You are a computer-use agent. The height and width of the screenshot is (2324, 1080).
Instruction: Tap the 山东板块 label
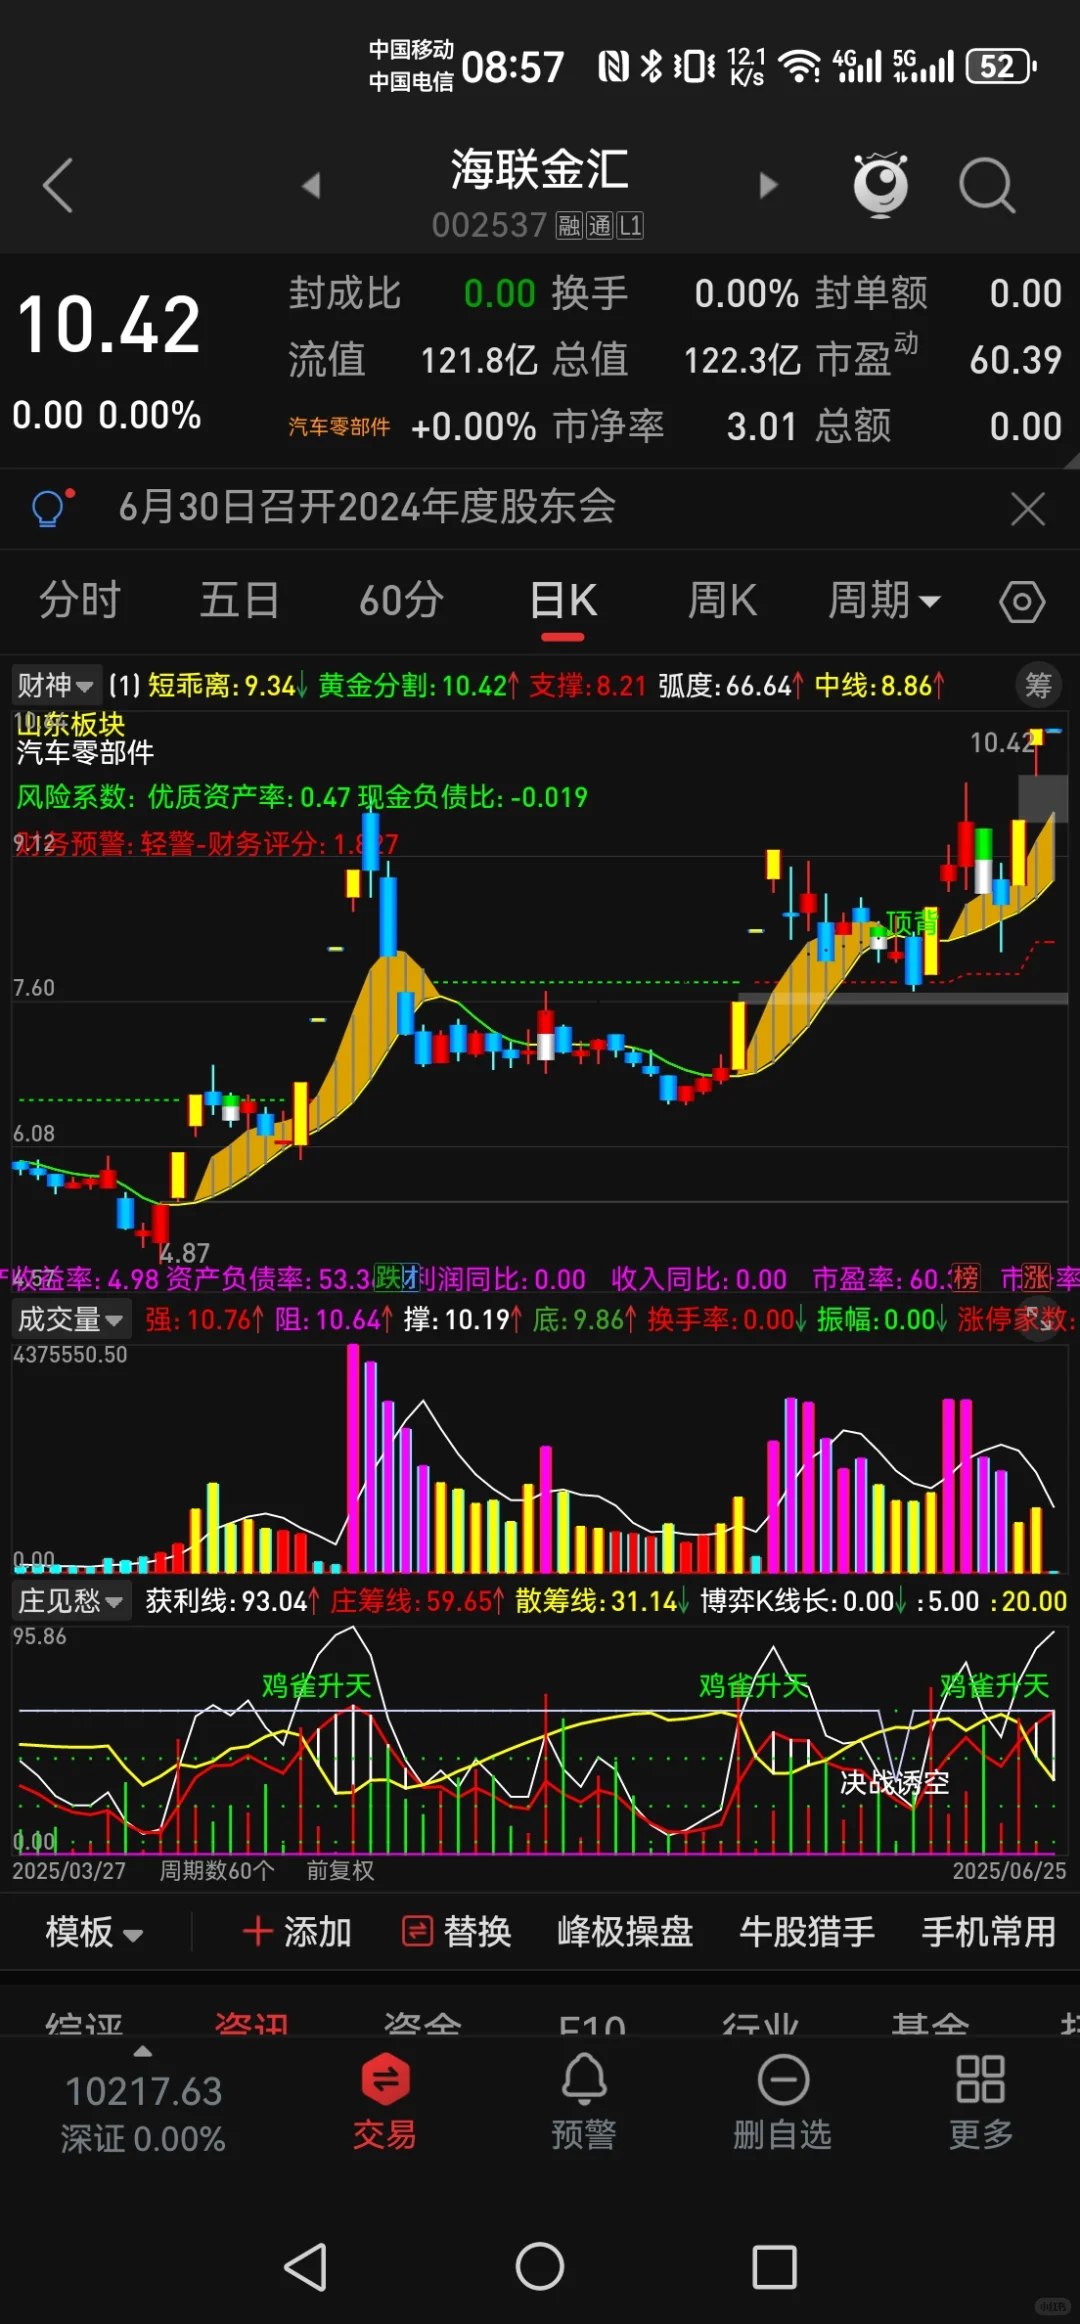(x=70, y=723)
